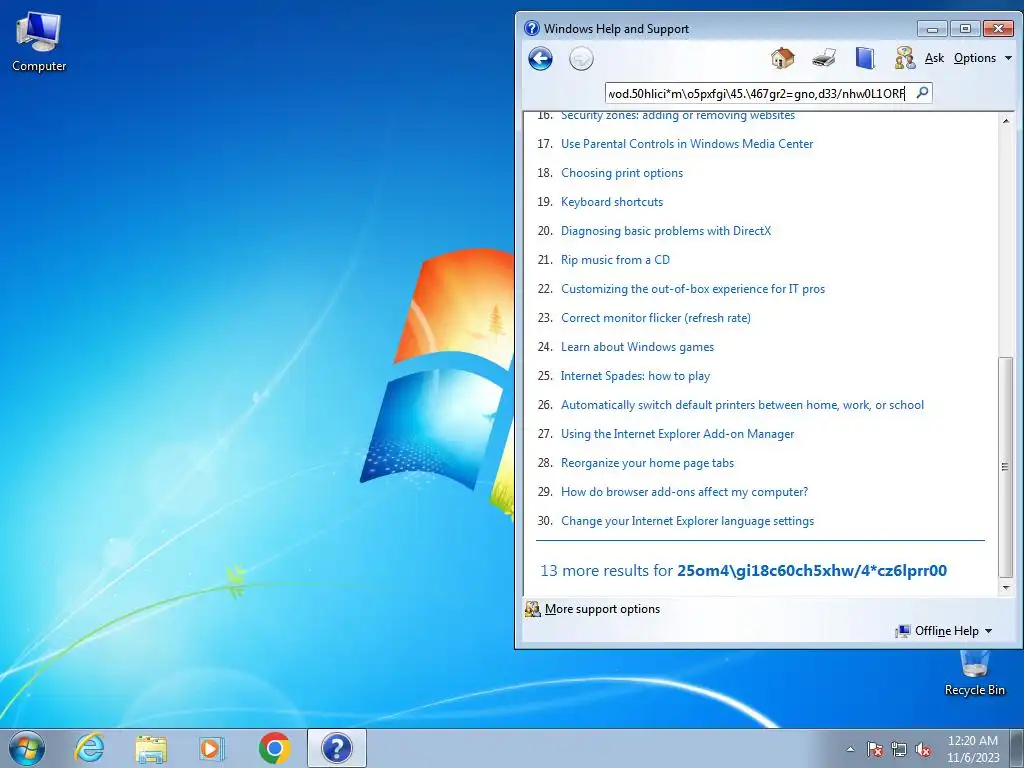Open Rip music from a CD
Screen dimensions: 1024x768
pos(615,260)
